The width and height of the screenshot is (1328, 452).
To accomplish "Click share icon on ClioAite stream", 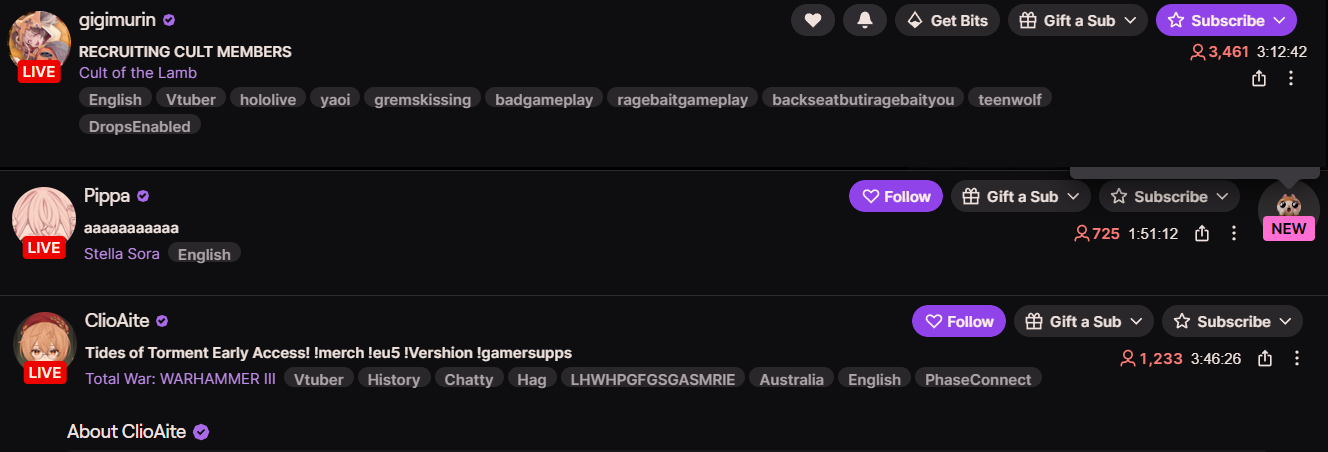I will 1265,358.
